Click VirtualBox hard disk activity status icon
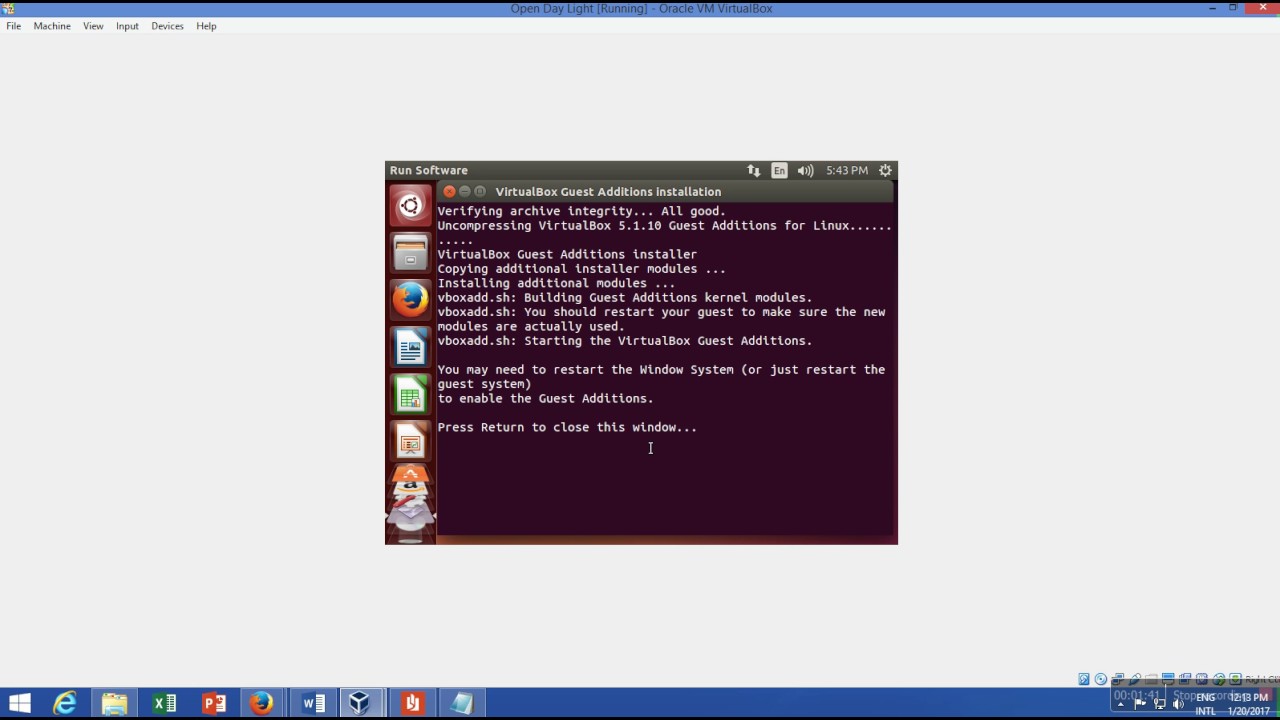Image resolution: width=1280 pixels, height=720 pixels. pyautogui.click(x=1084, y=679)
